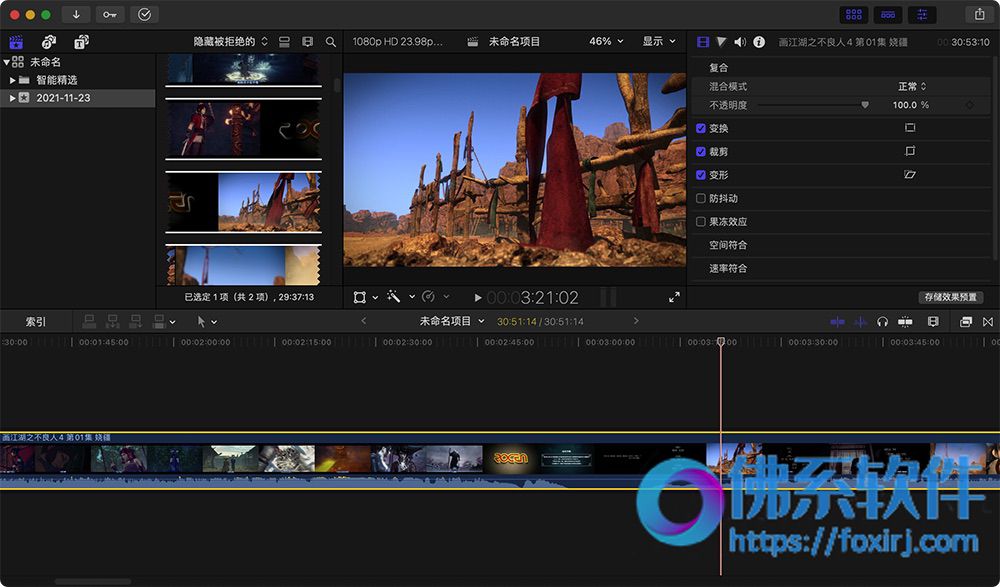Select the 2021-11-23 event row
1000x587 pixels.
click(78, 98)
